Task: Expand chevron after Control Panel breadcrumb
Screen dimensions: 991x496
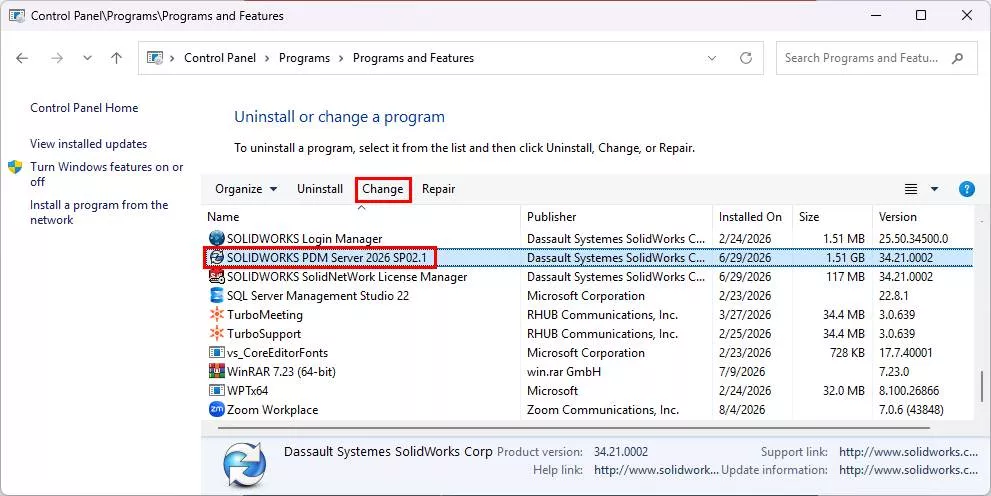Action: pos(267,58)
